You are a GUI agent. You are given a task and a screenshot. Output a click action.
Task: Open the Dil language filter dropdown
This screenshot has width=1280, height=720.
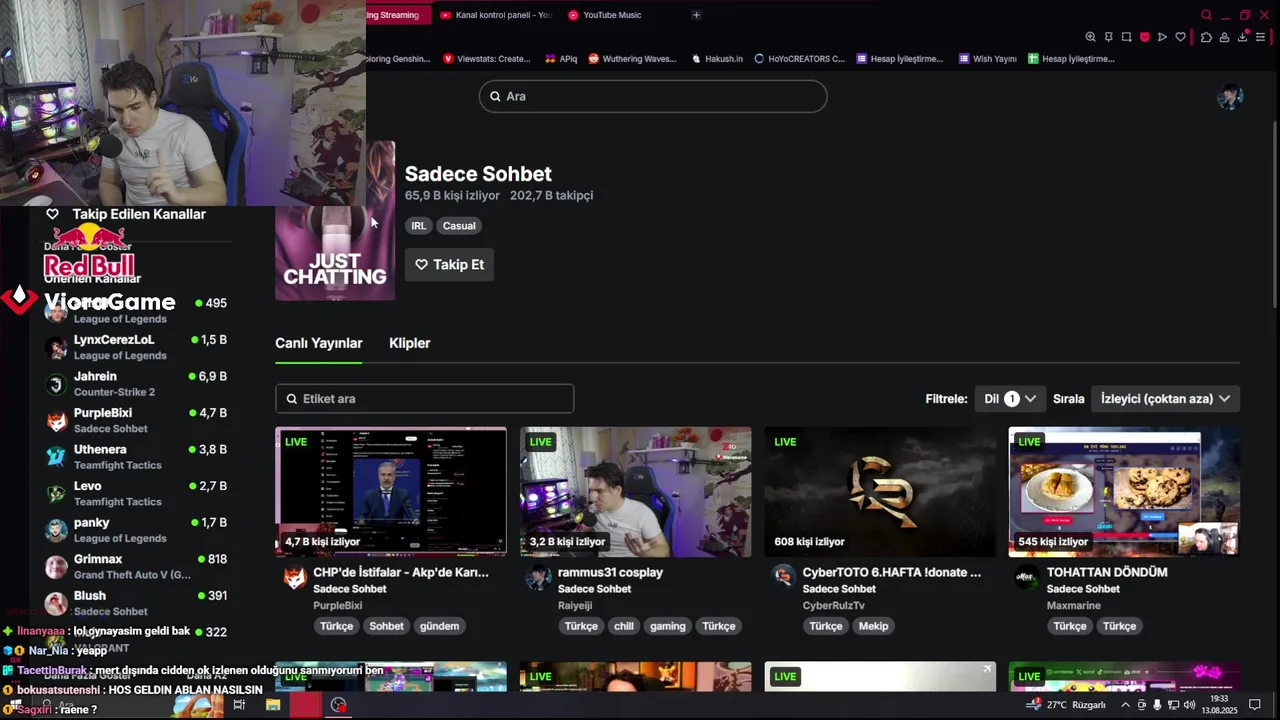pyautogui.click(x=1010, y=399)
